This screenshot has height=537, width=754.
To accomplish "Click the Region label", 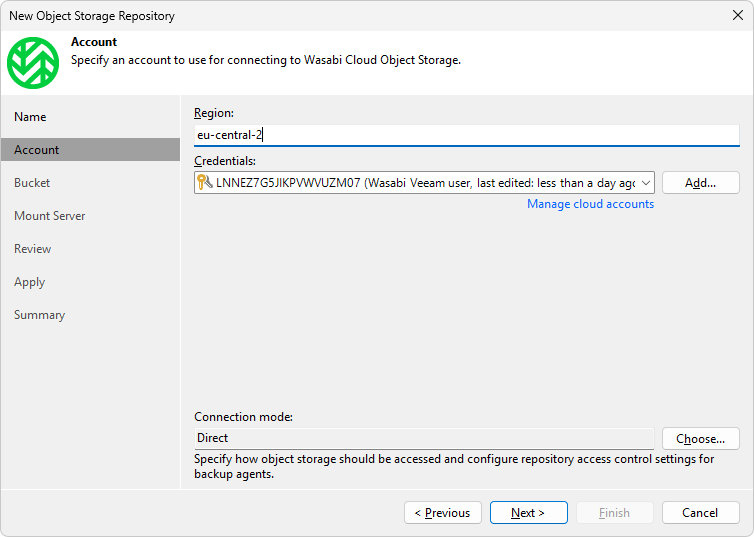I will [214, 113].
